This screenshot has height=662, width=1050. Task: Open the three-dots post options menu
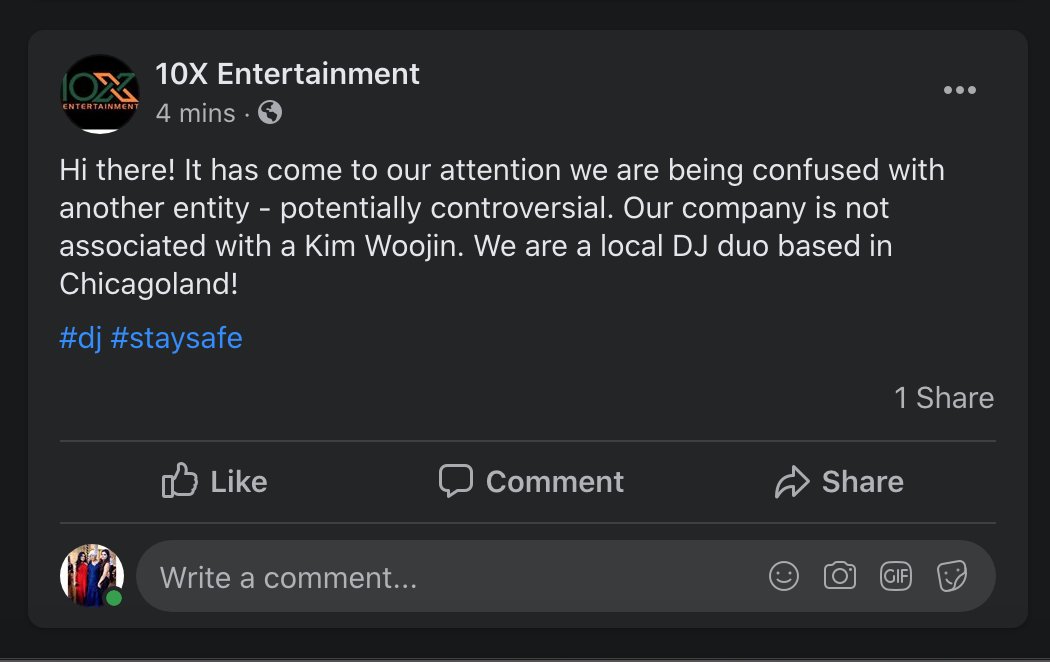(x=960, y=90)
